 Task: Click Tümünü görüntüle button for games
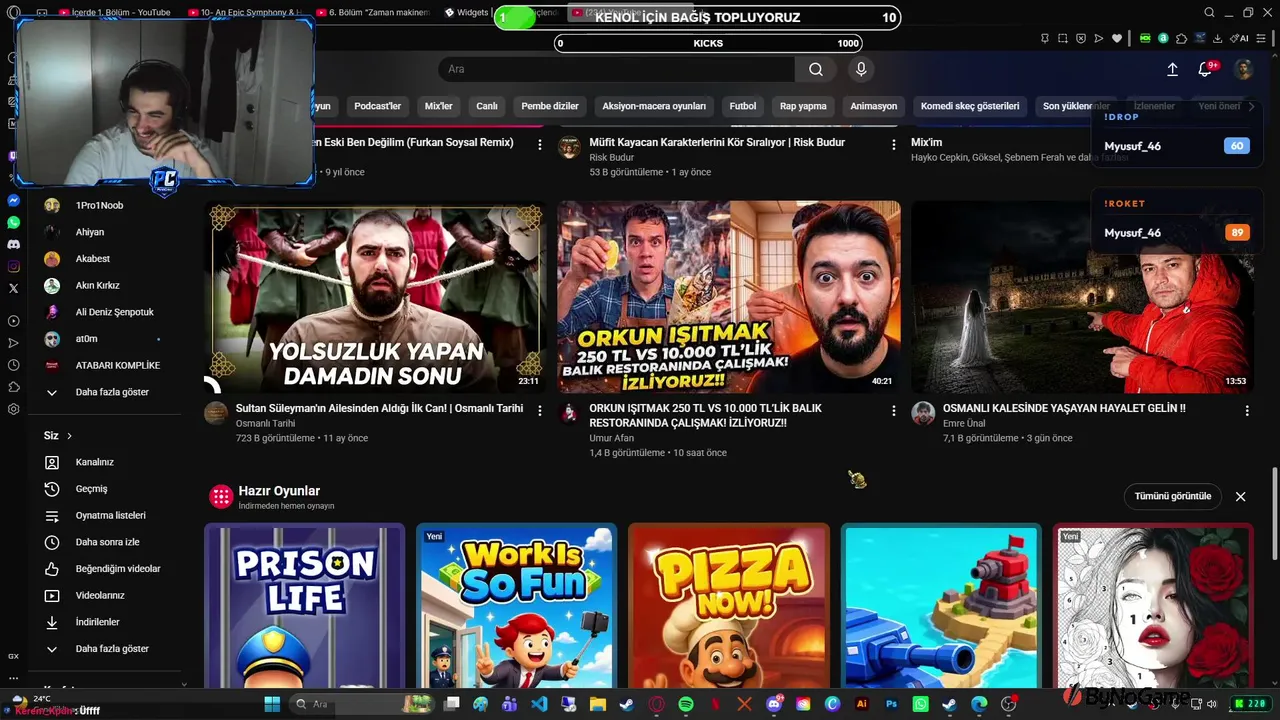pyautogui.click(x=1173, y=496)
